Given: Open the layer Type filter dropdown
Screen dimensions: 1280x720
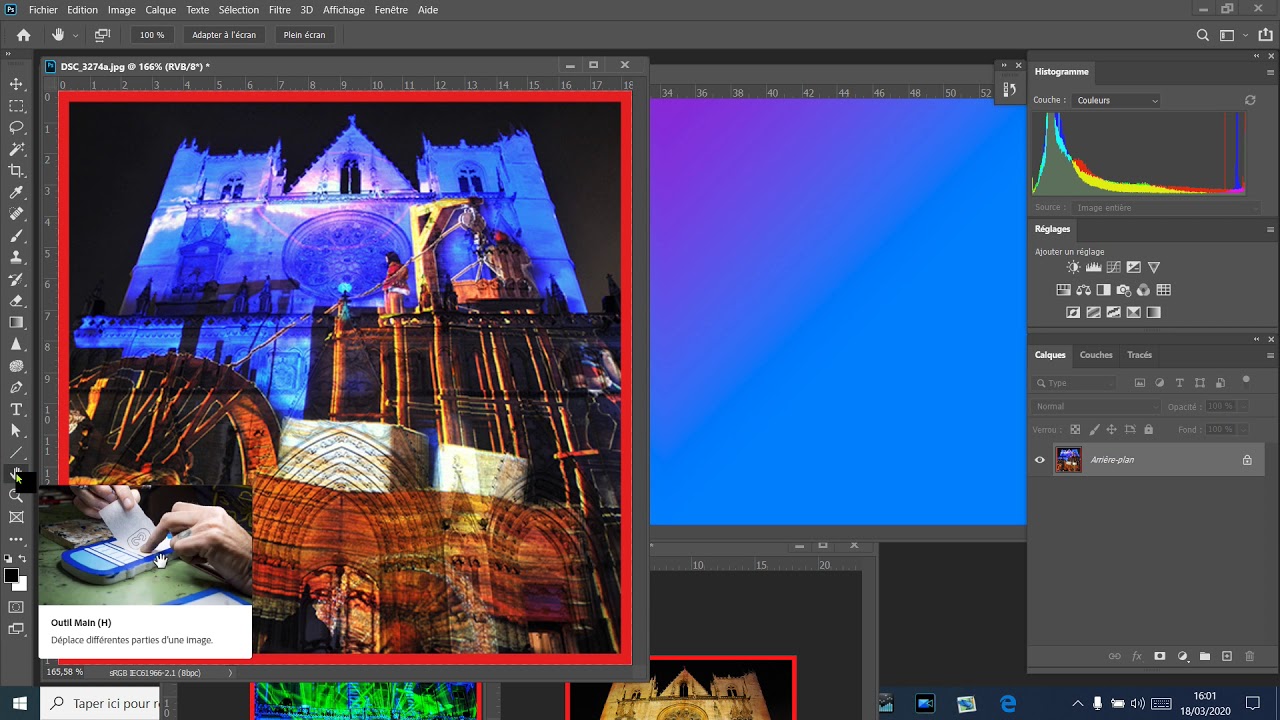Looking at the screenshot, I should point(1074,383).
